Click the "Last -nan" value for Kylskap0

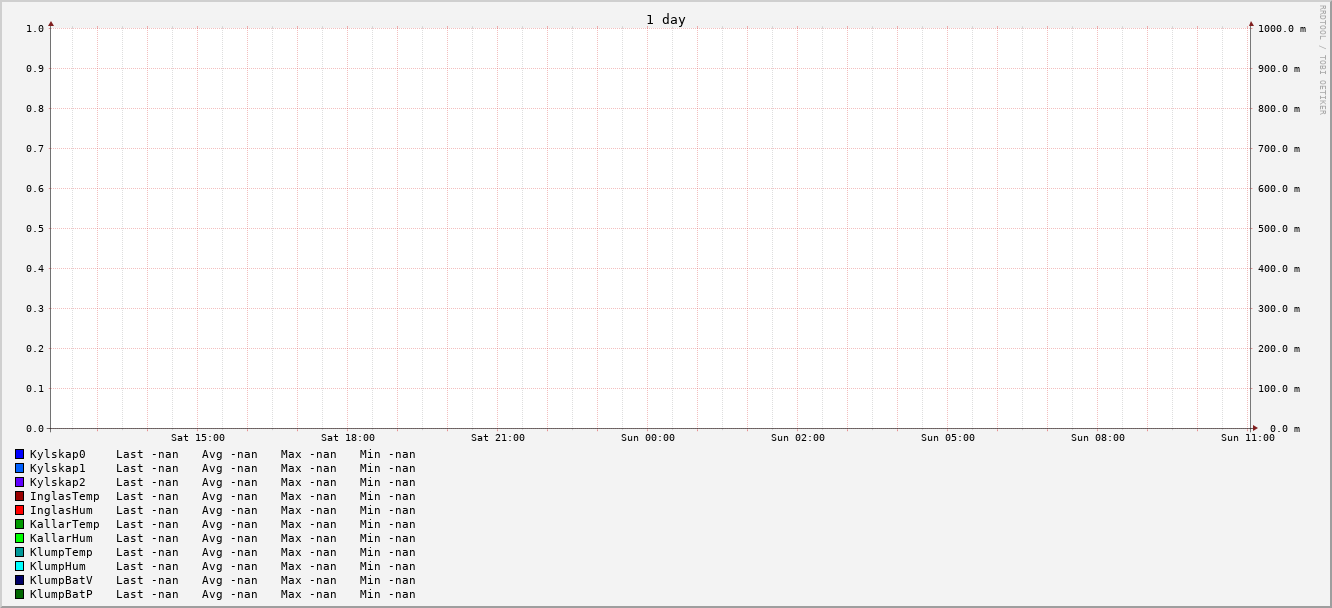point(147,454)
